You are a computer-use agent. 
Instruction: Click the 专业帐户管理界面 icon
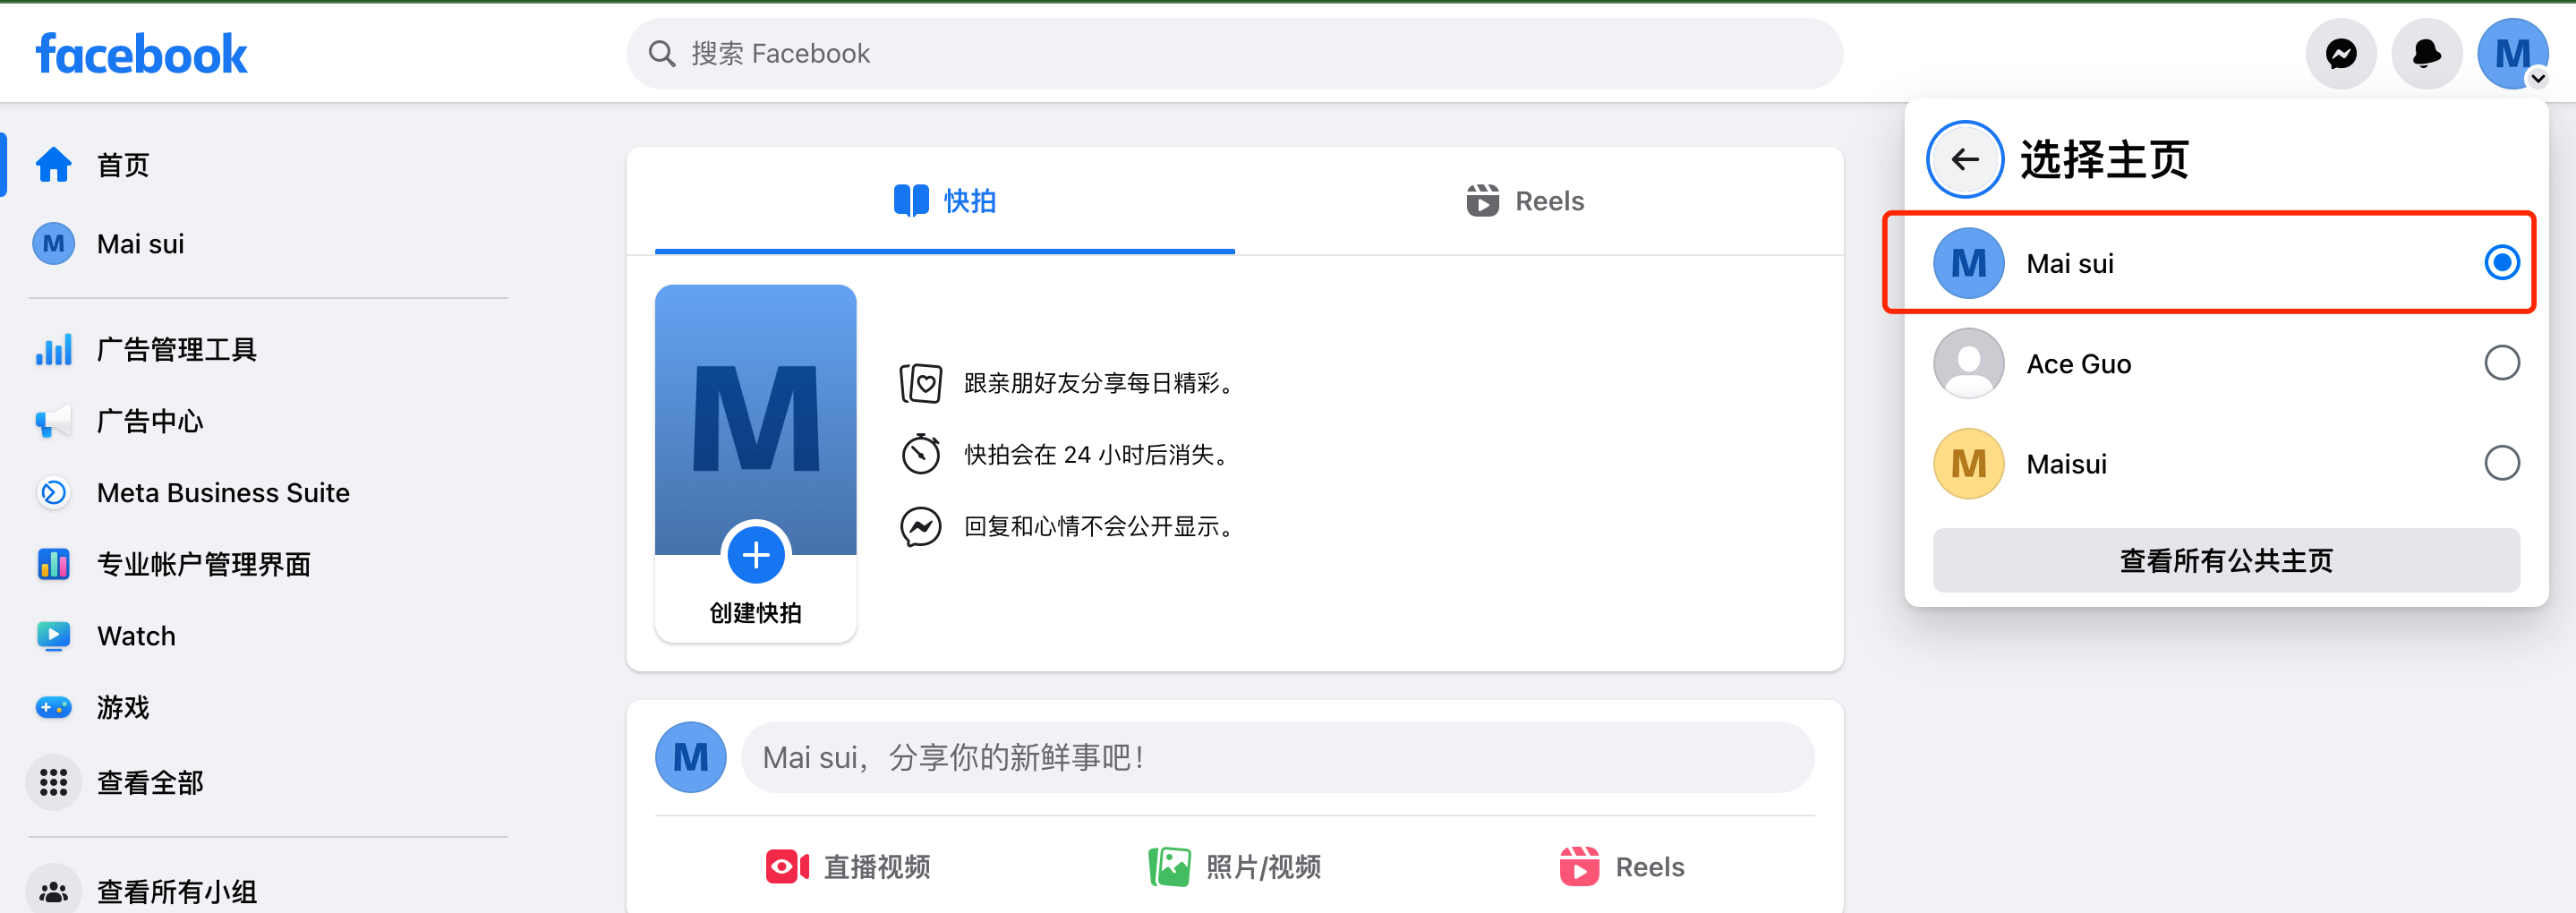click(x=53, y=565)
